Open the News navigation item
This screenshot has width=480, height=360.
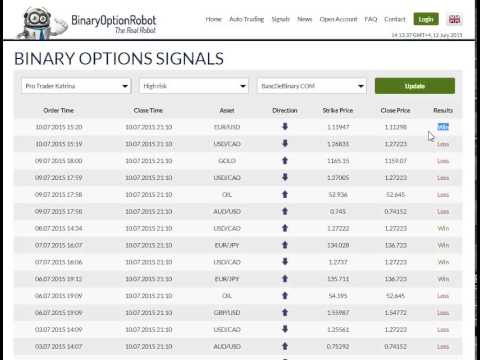pyautogui.click(x=304, y=19)
